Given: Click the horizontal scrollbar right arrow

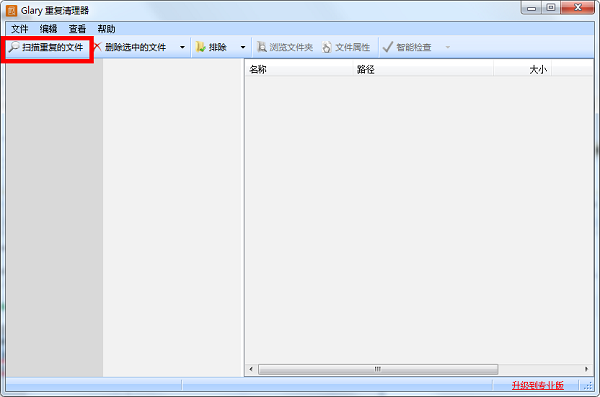Looking at the screenshot, I should (586, 369).
